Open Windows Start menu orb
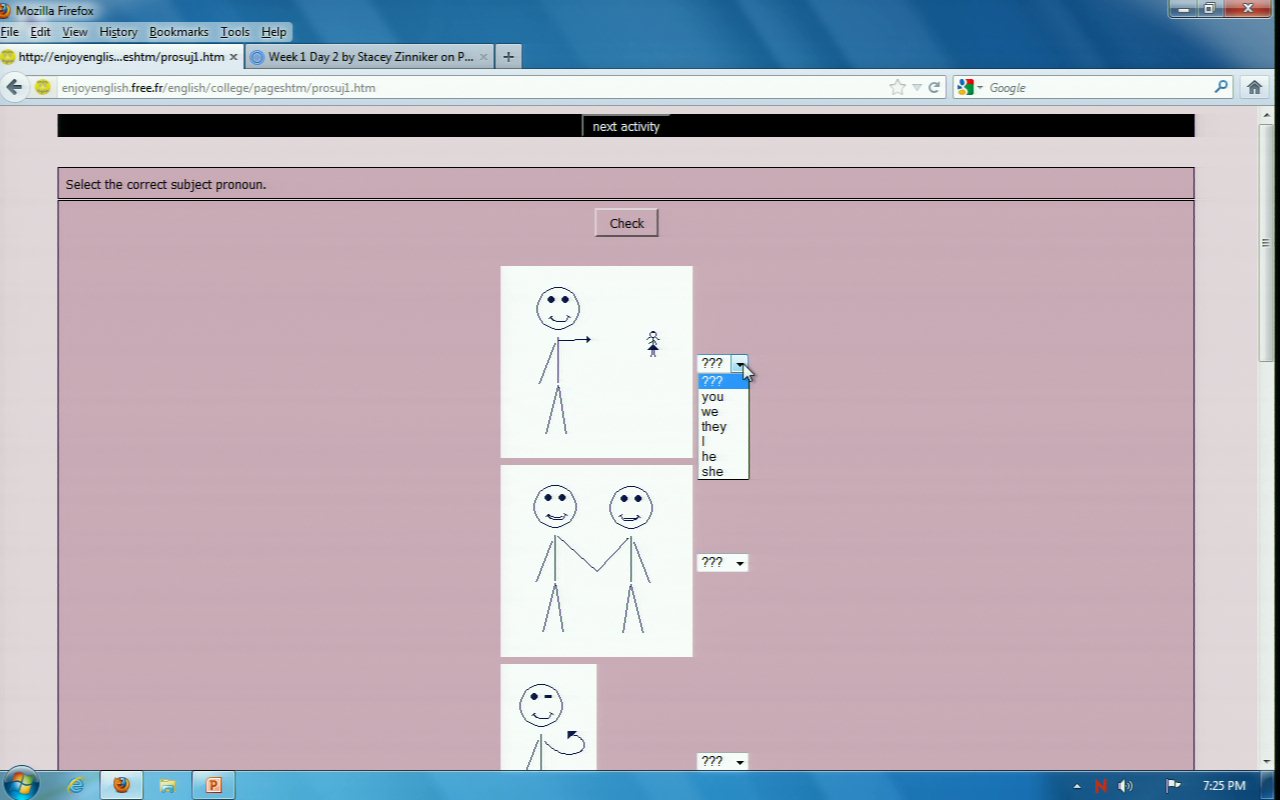The image size is (1280, 800). pos(21,784)
